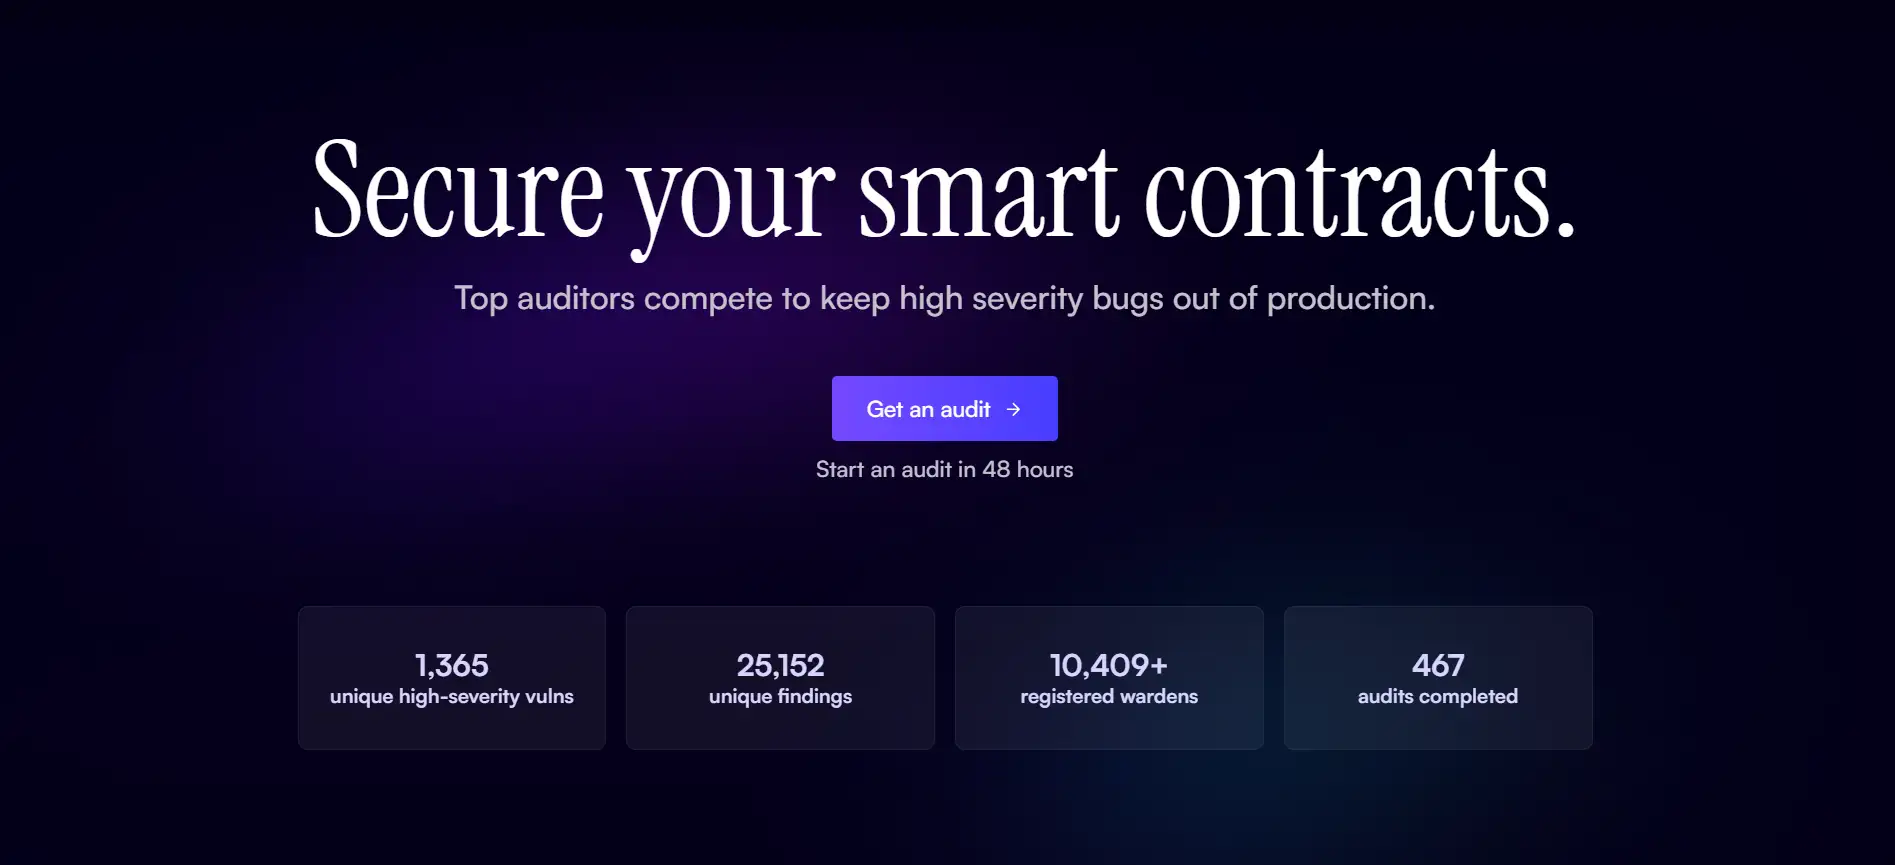Click the right arrow icon in the audit button

click(x=1013, y=409)
